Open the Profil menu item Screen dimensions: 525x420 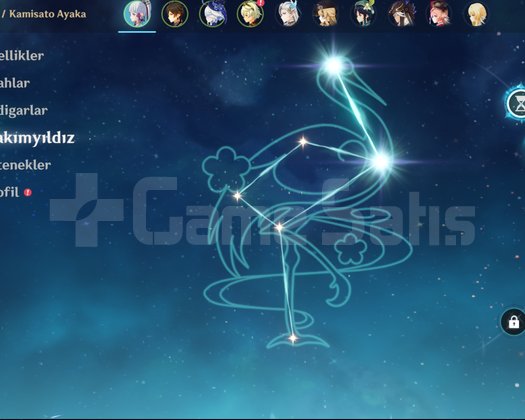pos(9,193)
